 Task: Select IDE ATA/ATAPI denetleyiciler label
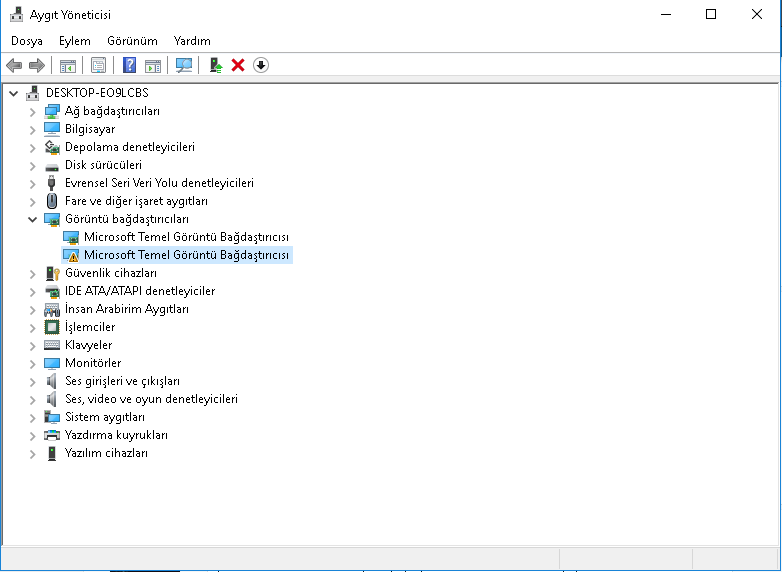pyautogui.click(x=140, y=291)
